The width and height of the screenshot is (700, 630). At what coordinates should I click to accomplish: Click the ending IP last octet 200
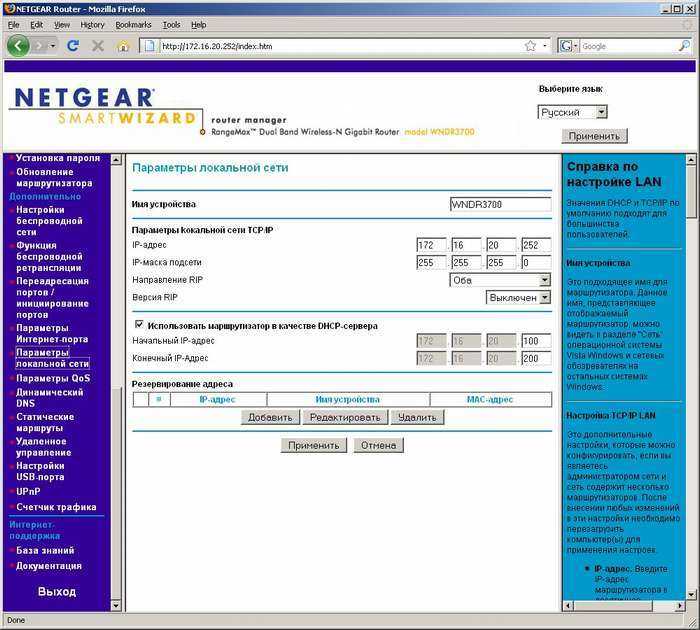click(536, 359)
